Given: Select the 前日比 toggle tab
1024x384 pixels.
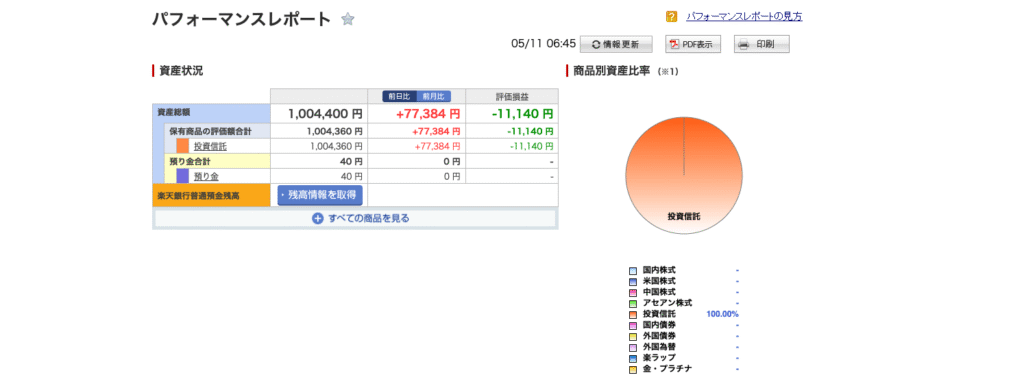Looking at the screenshot, I should (x=399, y=96).
